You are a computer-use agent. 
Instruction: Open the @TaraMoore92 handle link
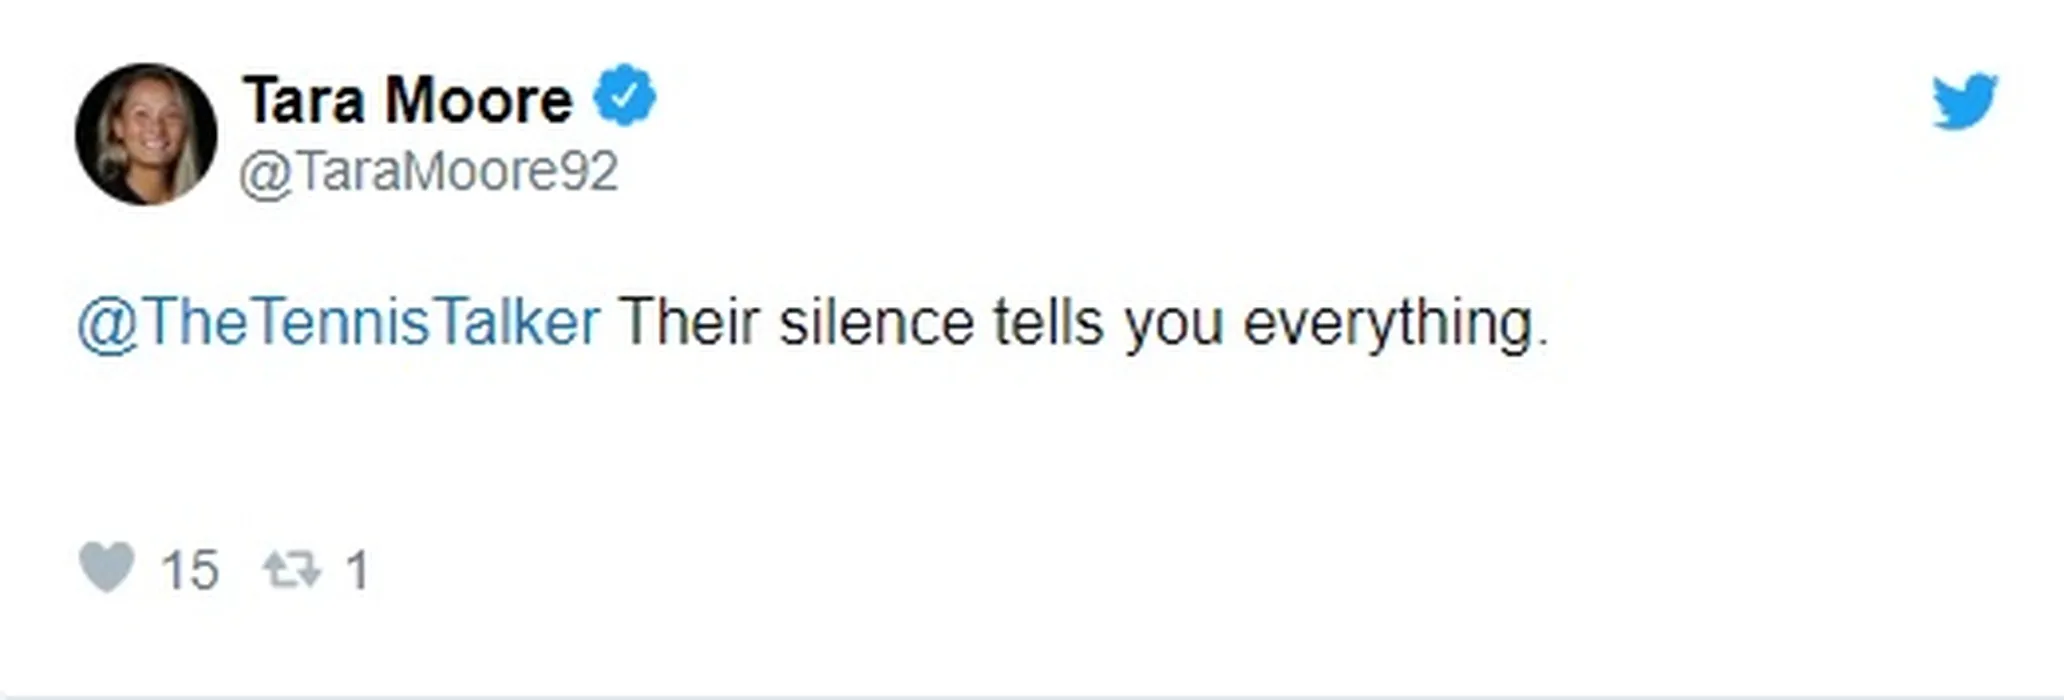tap(429, 171)
